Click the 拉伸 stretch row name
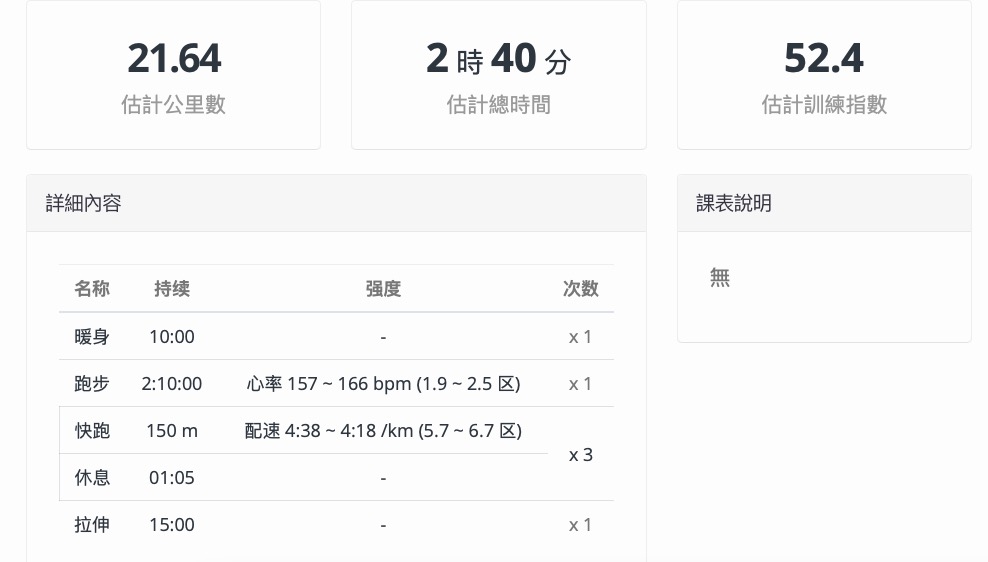Viewport: 988px width, 562px height. pos(92,525)
